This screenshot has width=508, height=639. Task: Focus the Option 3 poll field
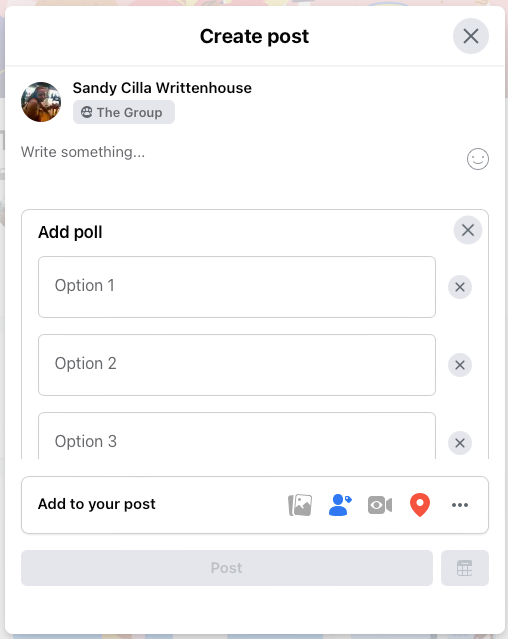click(237, 436)
